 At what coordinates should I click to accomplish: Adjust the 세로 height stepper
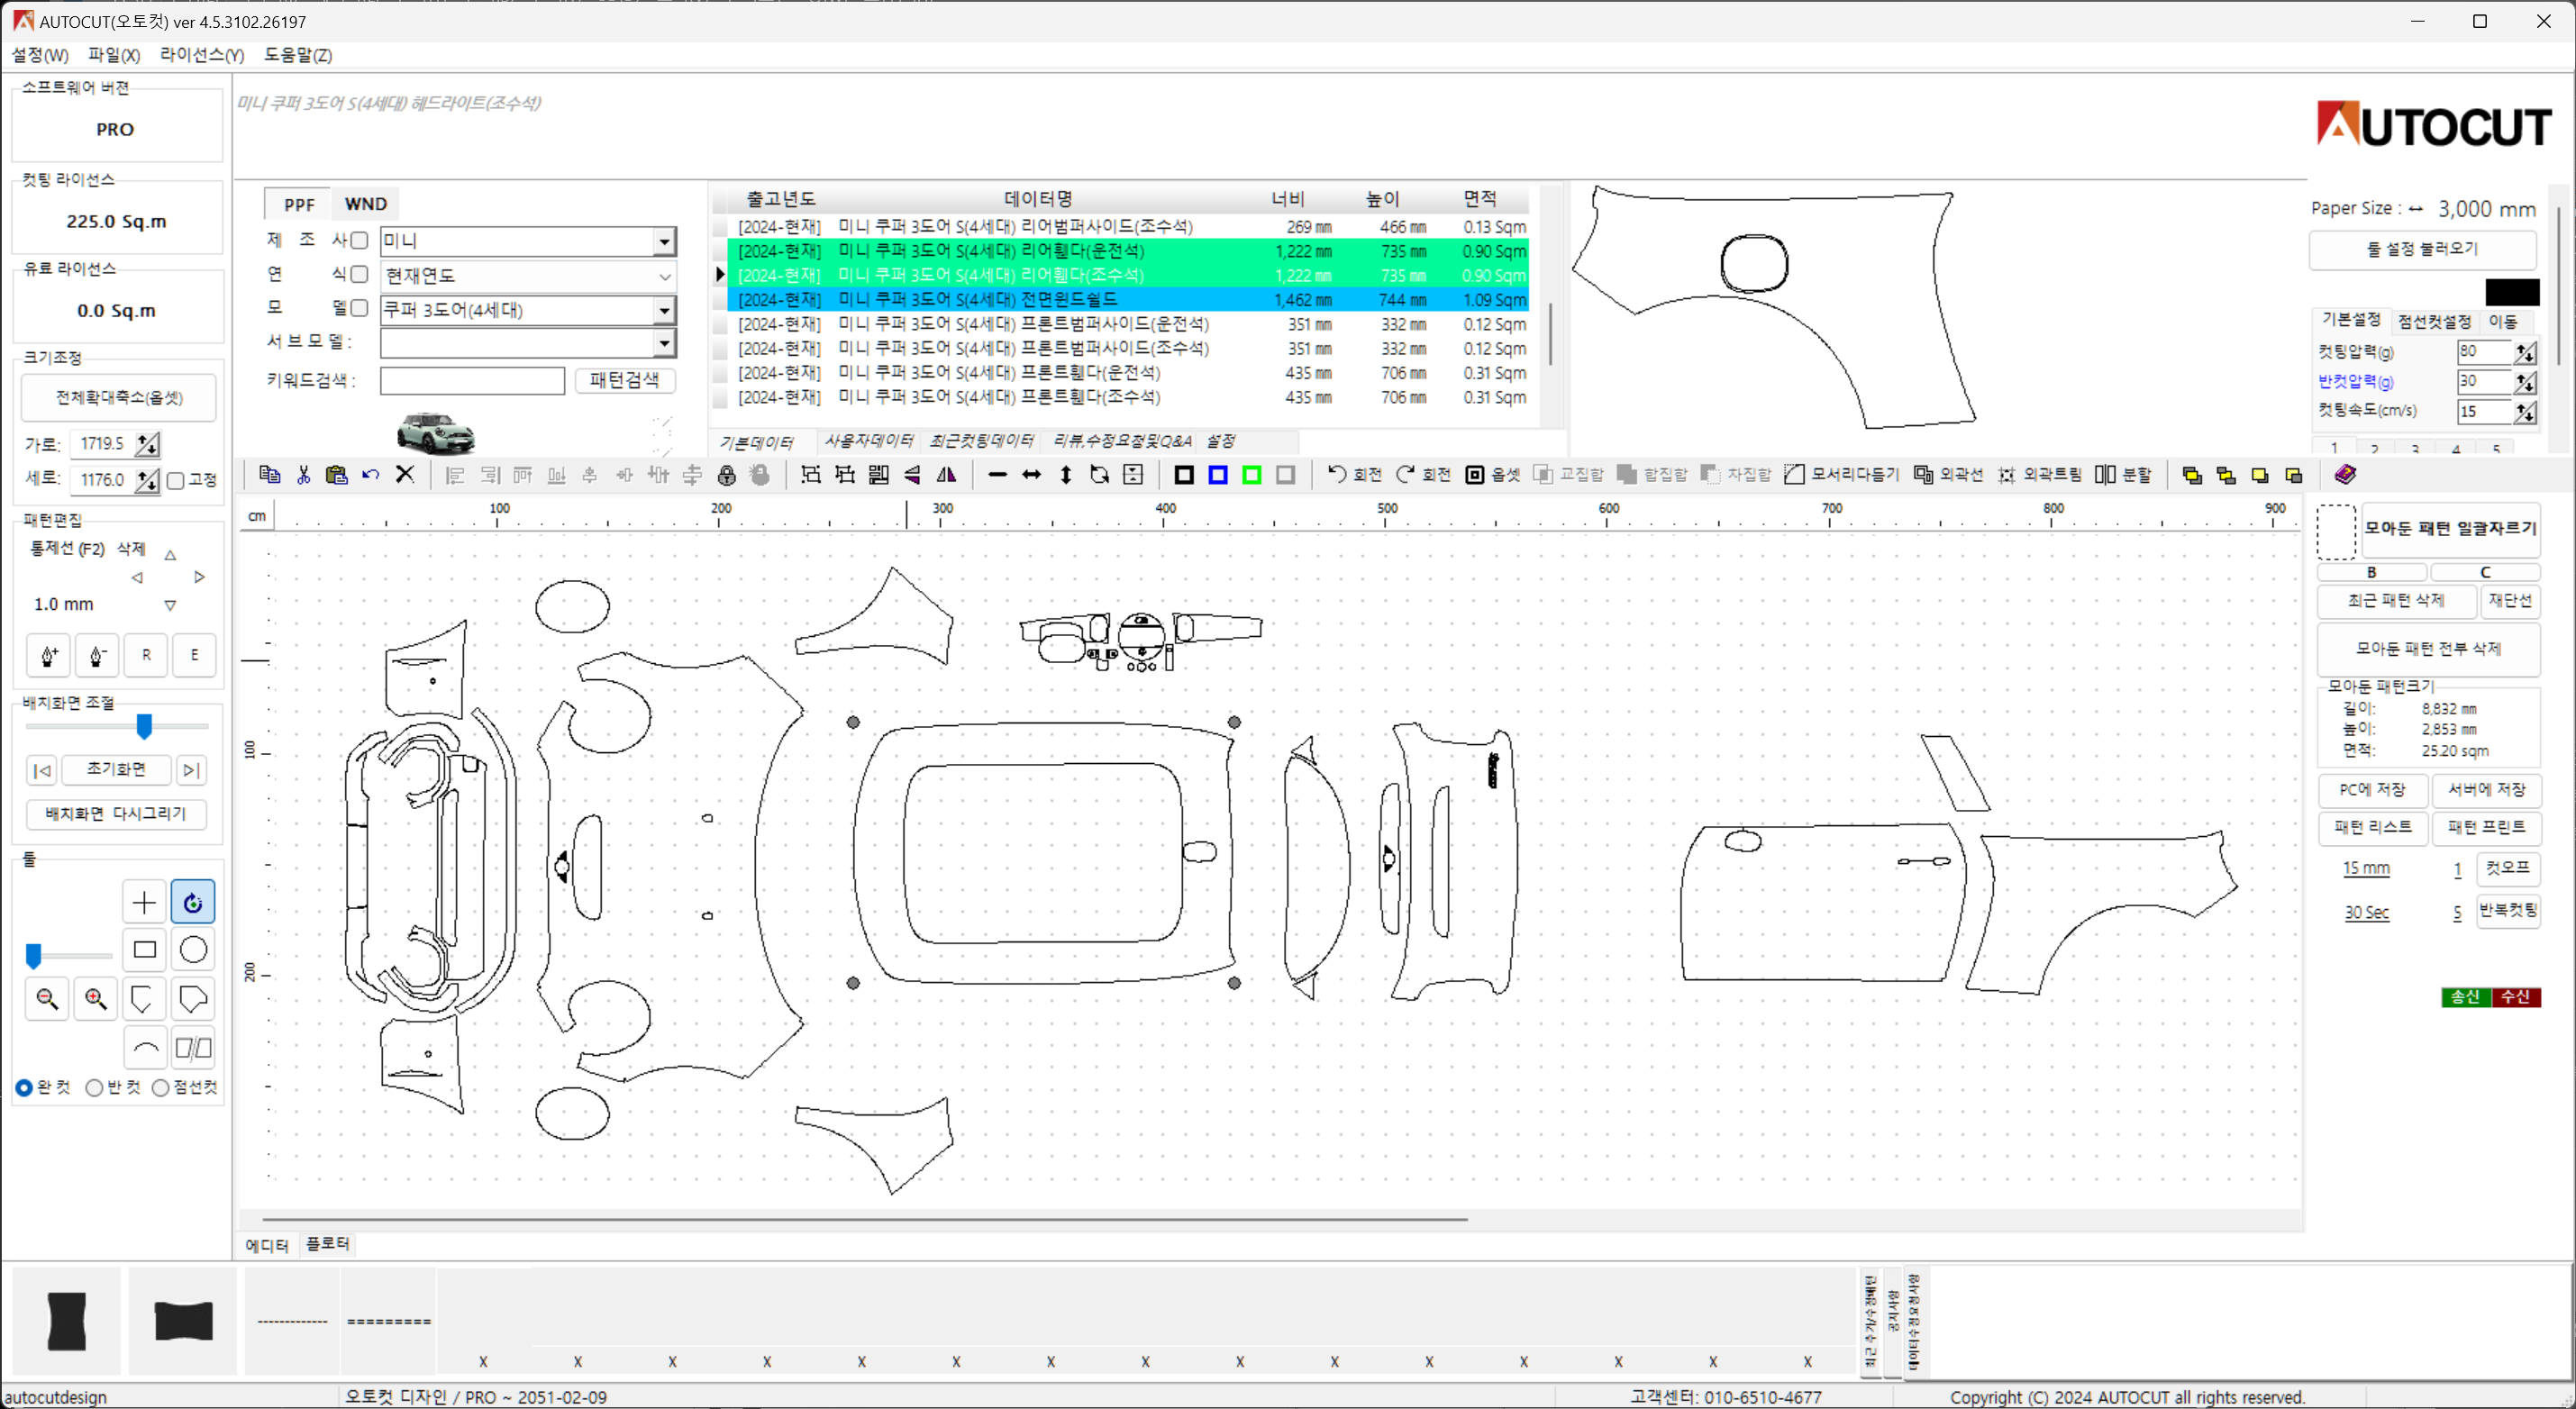click(148, 480)
